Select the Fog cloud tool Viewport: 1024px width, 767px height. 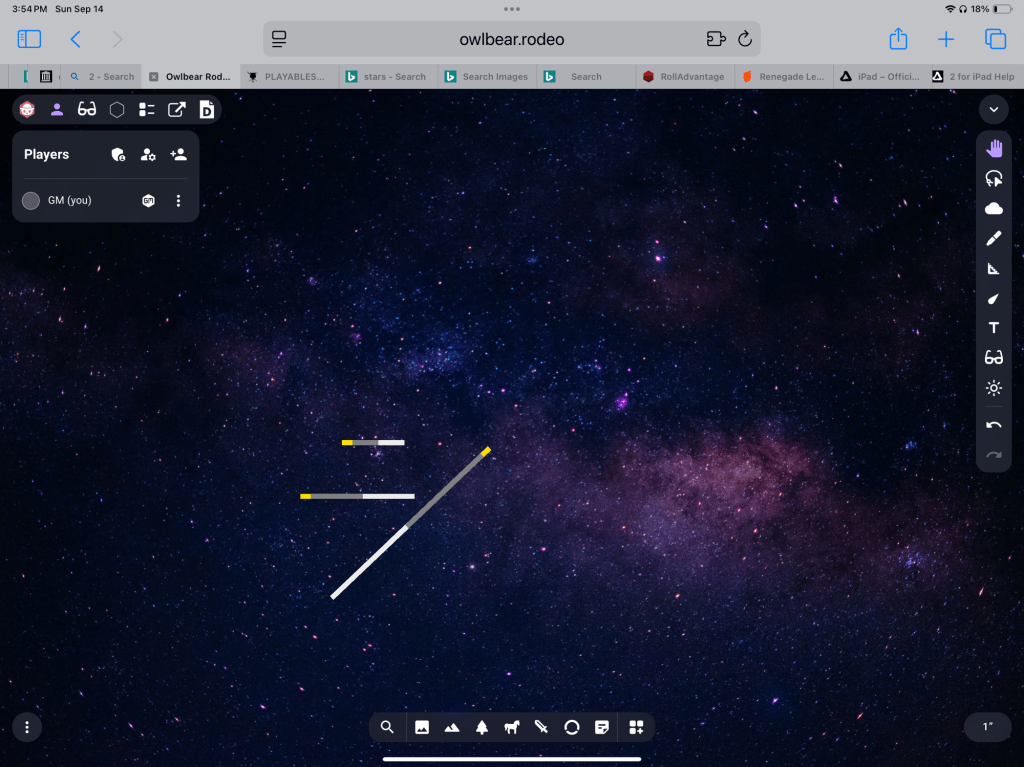[993, 208]
